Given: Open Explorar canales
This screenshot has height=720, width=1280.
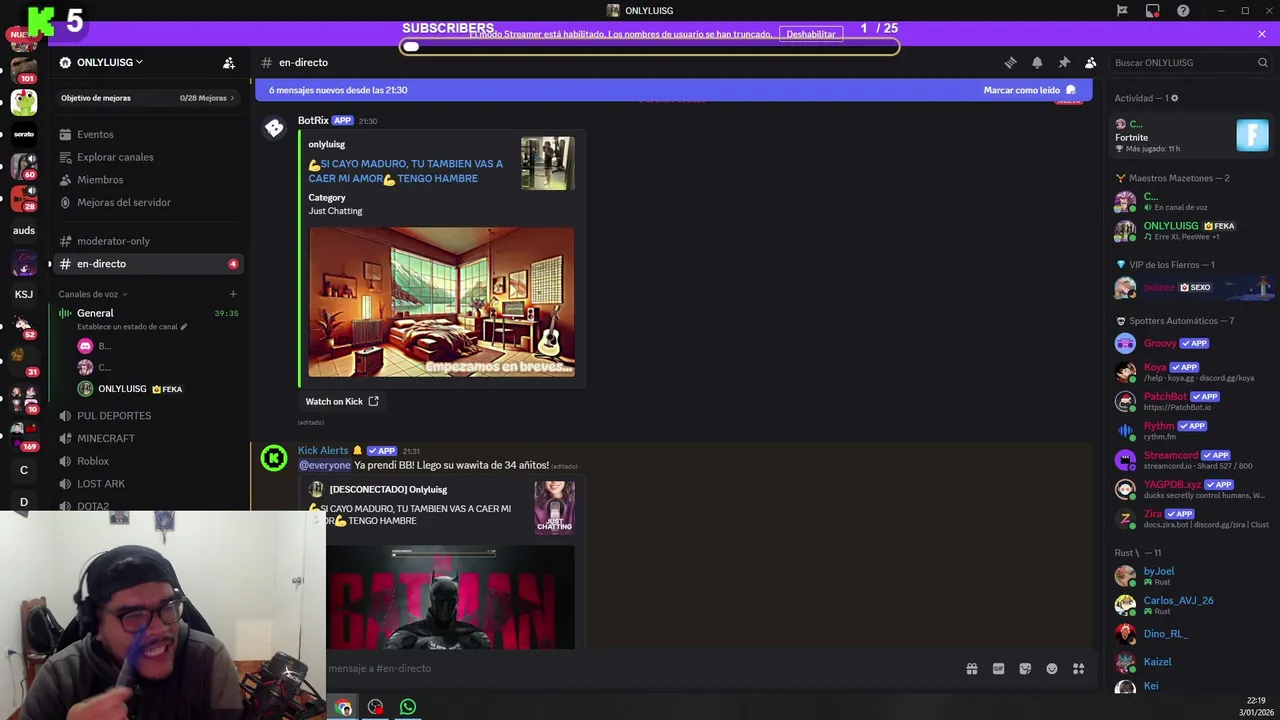Looking at the screenshot, I should click(146, 157).
